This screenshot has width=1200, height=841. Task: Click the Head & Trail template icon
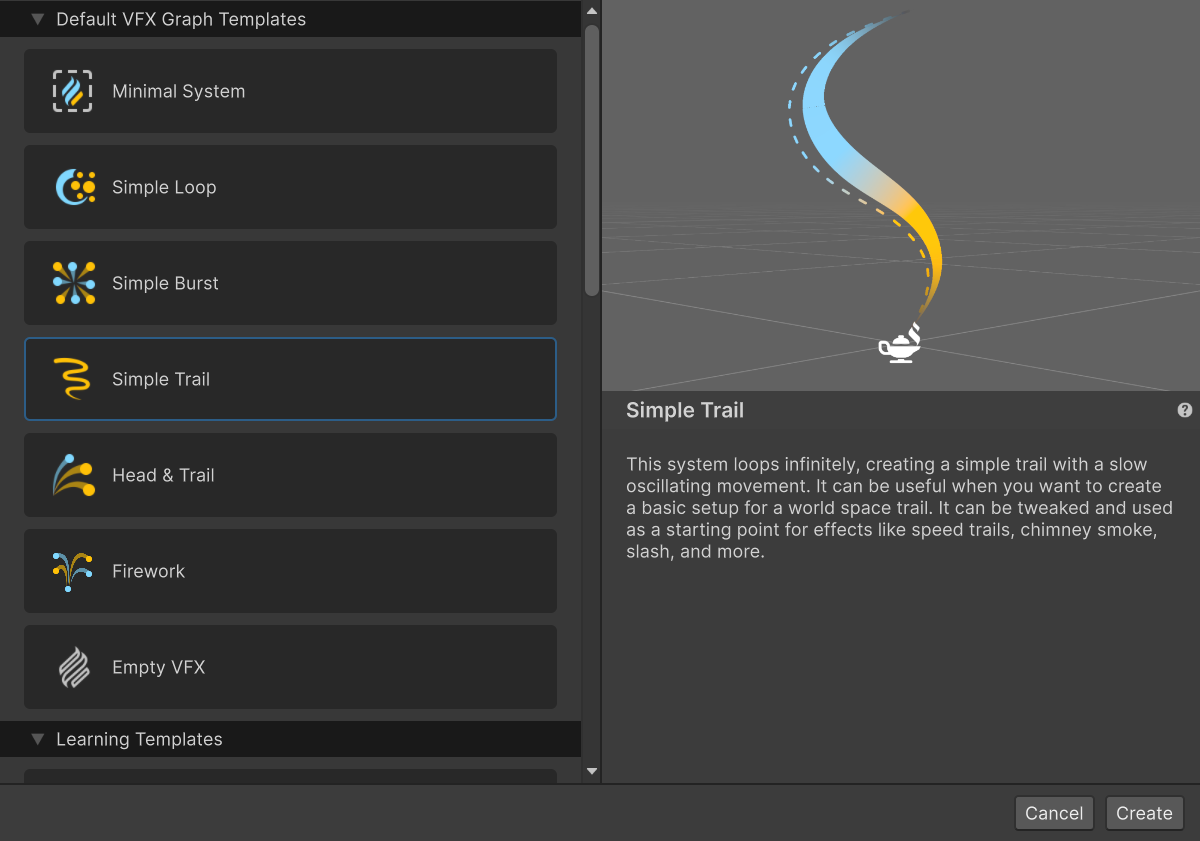tap(74, 475)
